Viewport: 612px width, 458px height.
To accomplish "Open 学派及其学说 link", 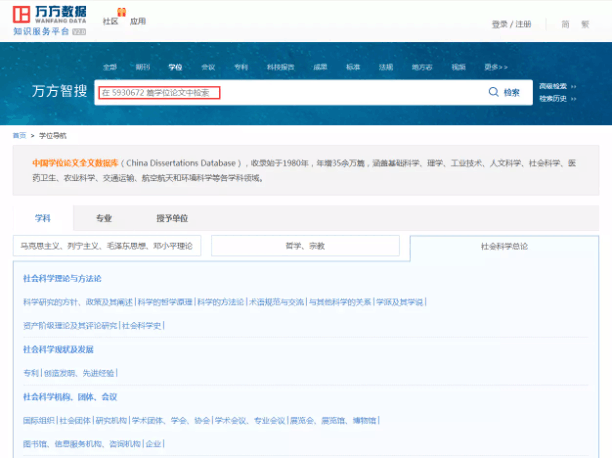I will point(399,302).
